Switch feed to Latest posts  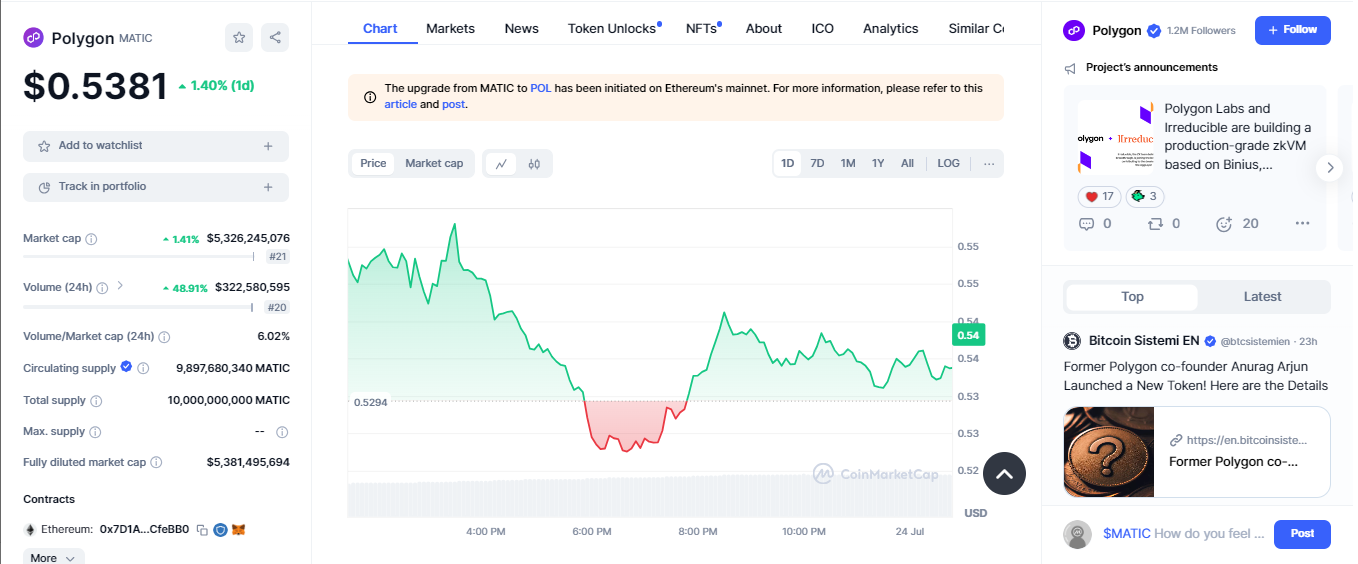coord(1262,297)
